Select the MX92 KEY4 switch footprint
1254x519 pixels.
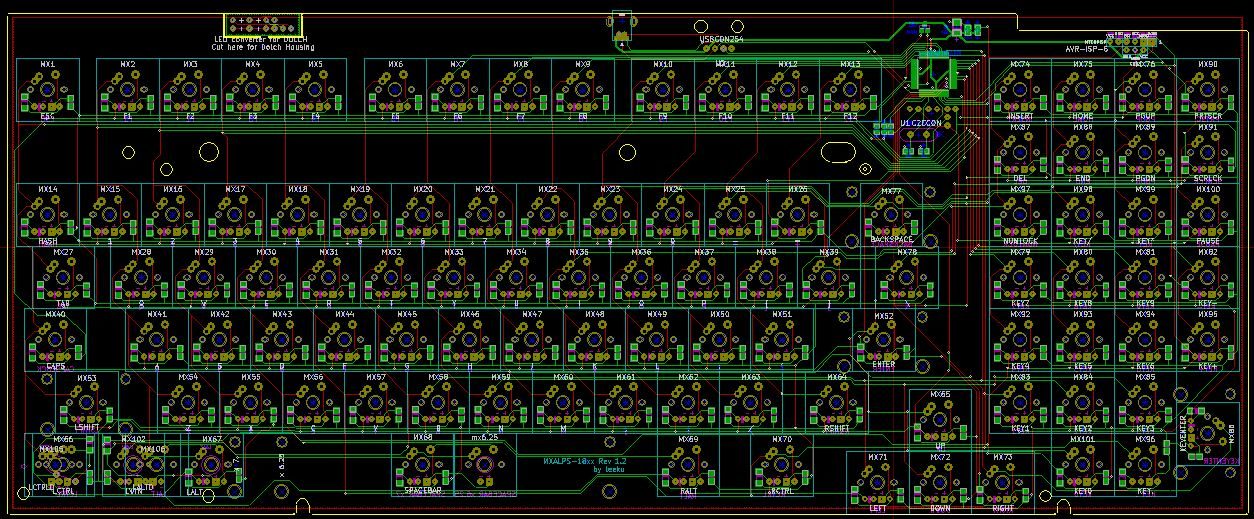pyautogui.click(x=1019, y=340)
